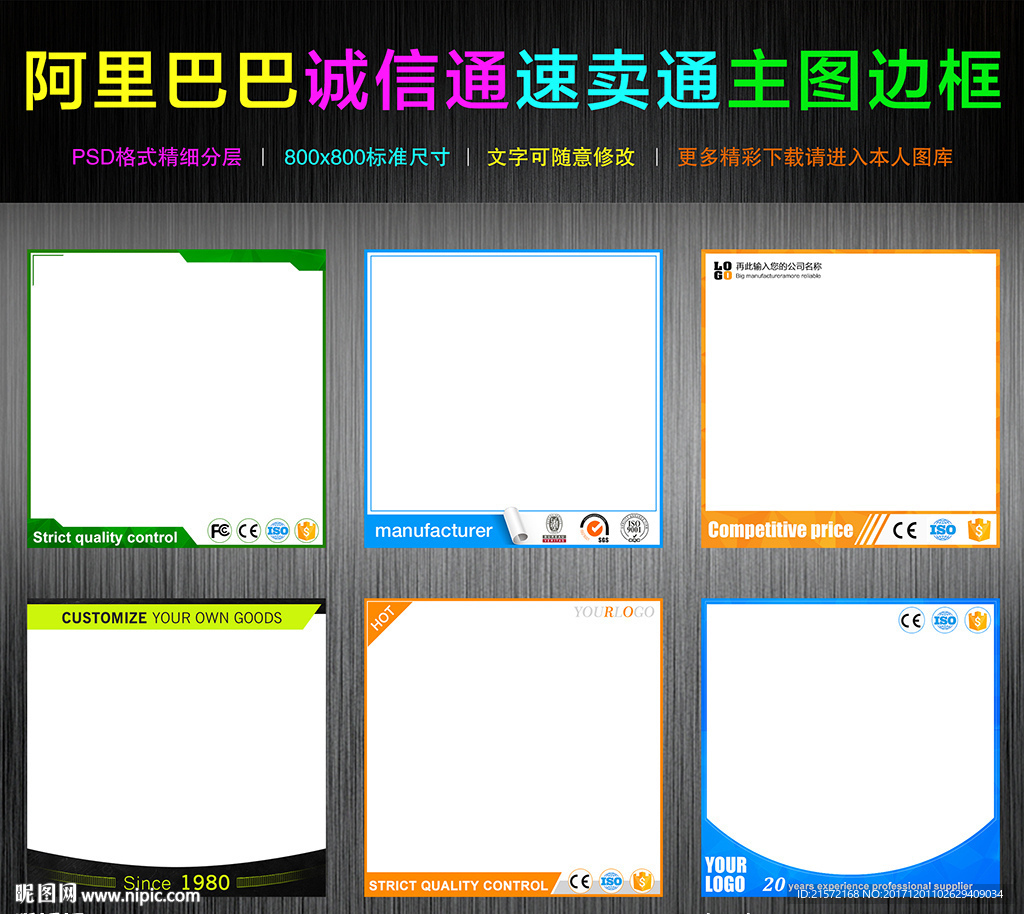Click the CE badge in green frame

248,531
